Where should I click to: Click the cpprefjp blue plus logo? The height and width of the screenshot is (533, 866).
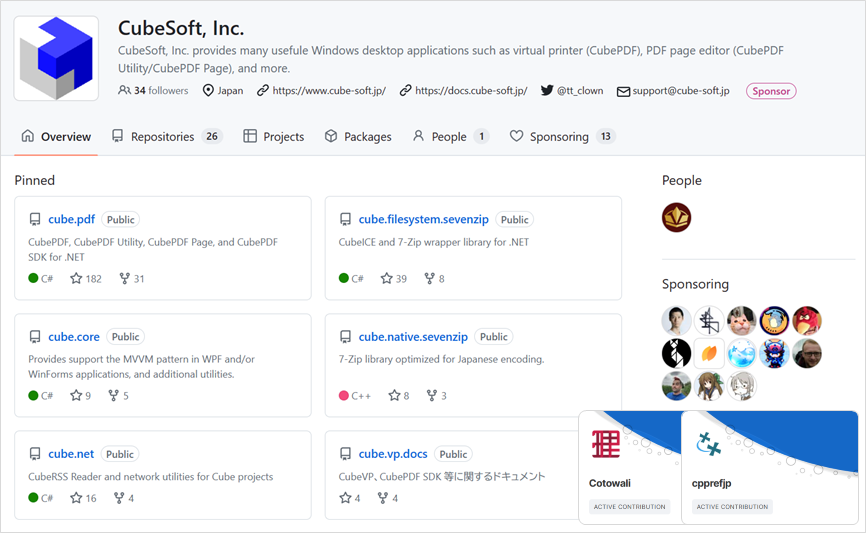pos(709,444)
